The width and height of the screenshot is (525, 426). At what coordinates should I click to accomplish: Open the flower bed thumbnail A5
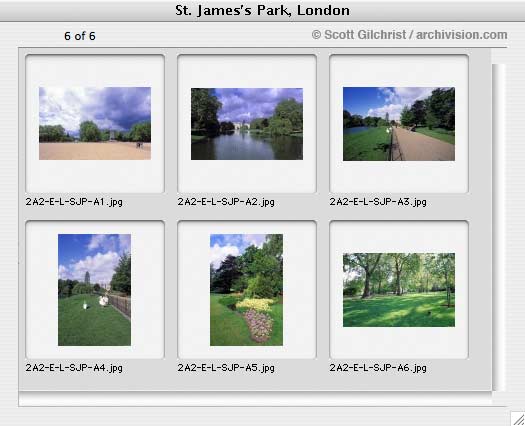246,290
